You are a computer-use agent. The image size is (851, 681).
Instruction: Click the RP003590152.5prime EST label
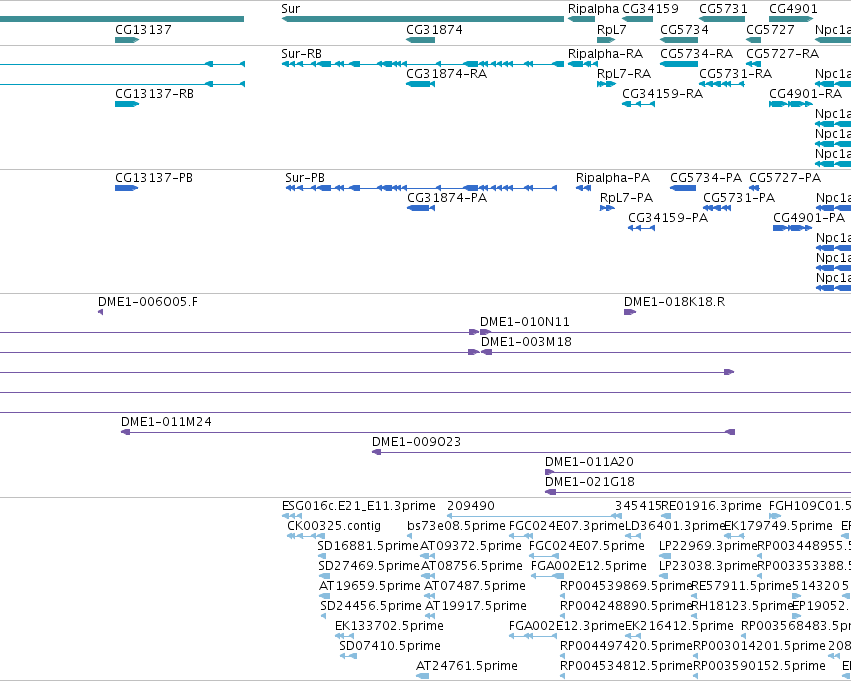click(760, 666)
